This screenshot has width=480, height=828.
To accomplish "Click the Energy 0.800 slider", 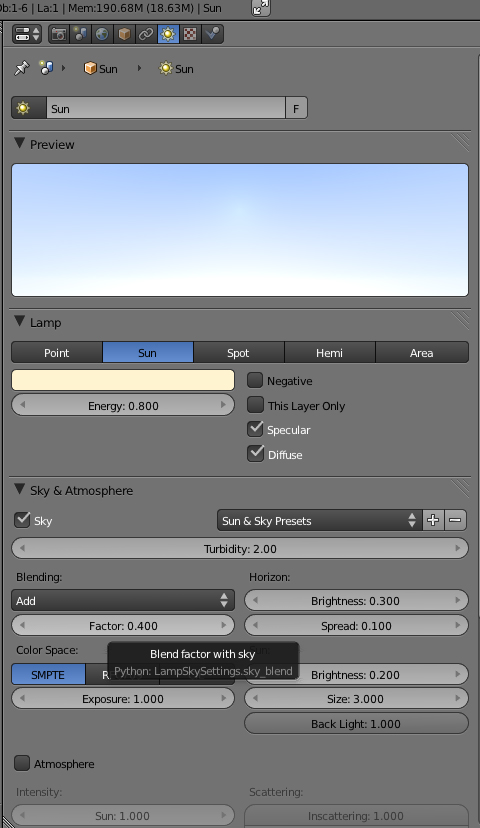I will coord(123,406).
